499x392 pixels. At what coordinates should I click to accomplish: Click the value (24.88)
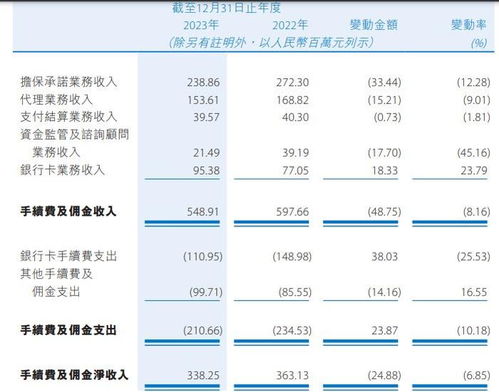(x=384, y=375)
